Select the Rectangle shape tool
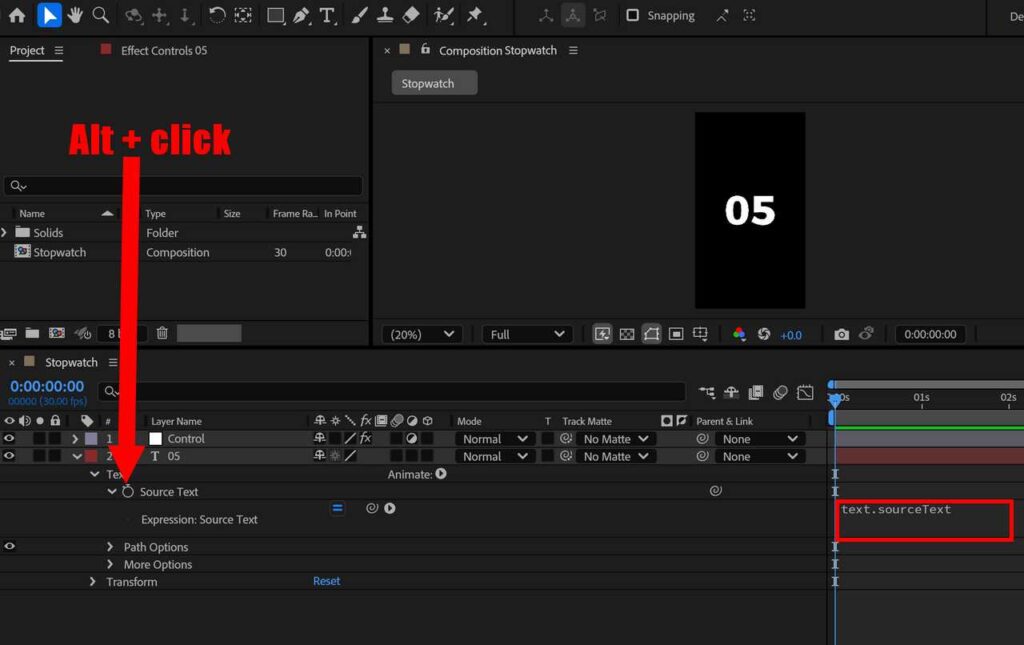The width and height of the screenshot is (1024, 645). point(275,15)
